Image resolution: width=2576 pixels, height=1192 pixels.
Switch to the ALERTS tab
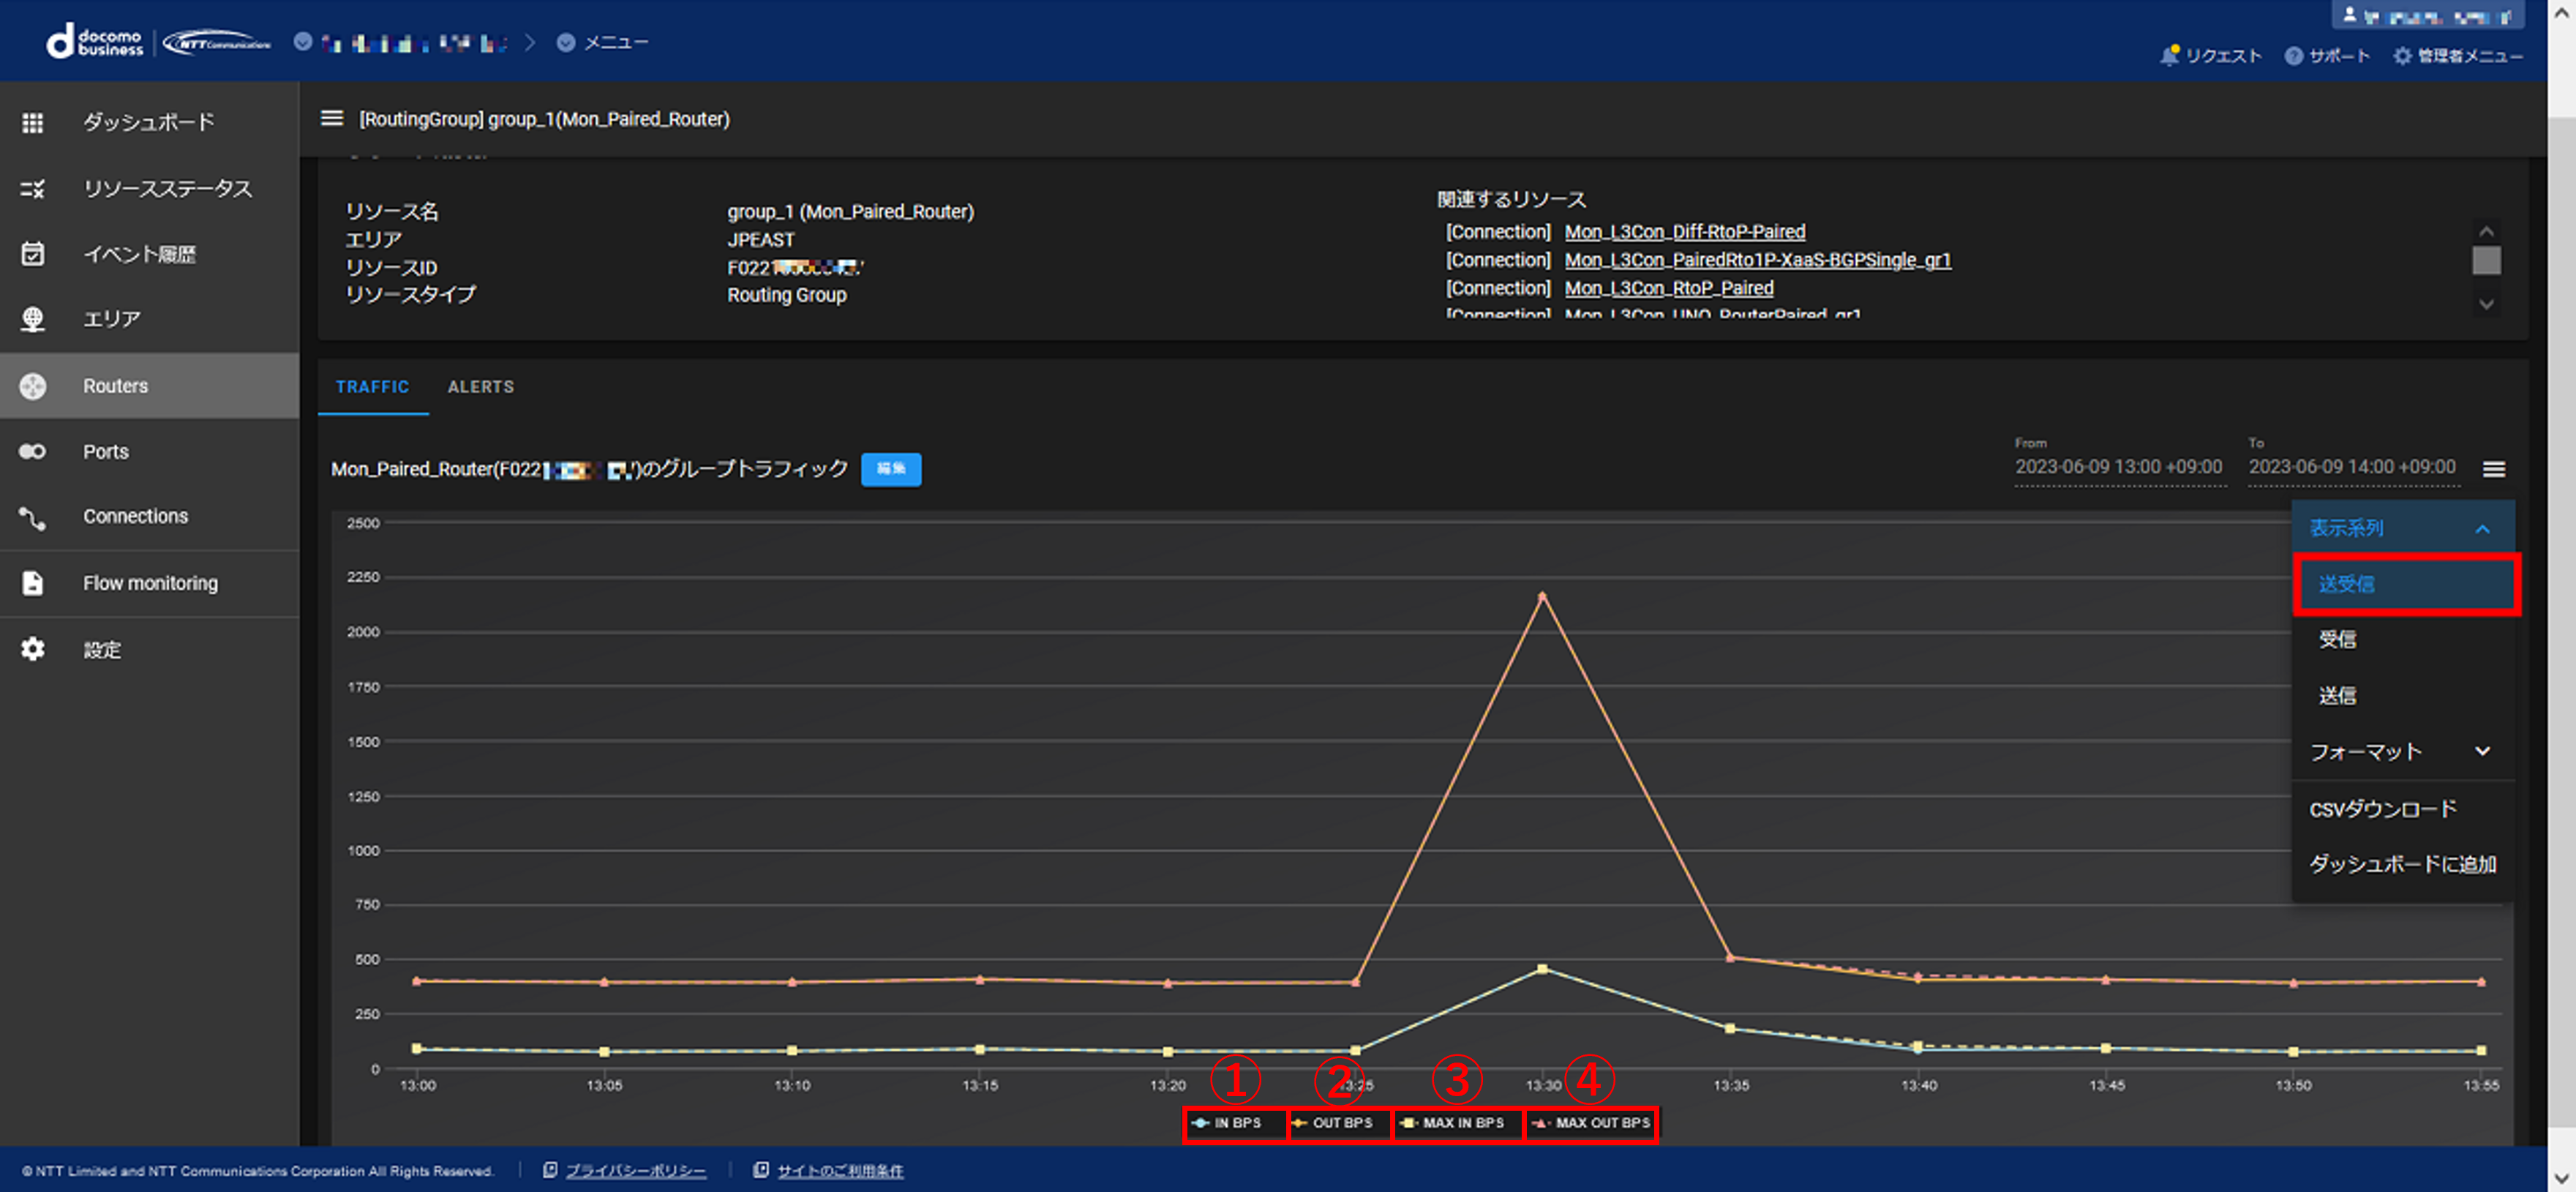[x=481, y=387]
